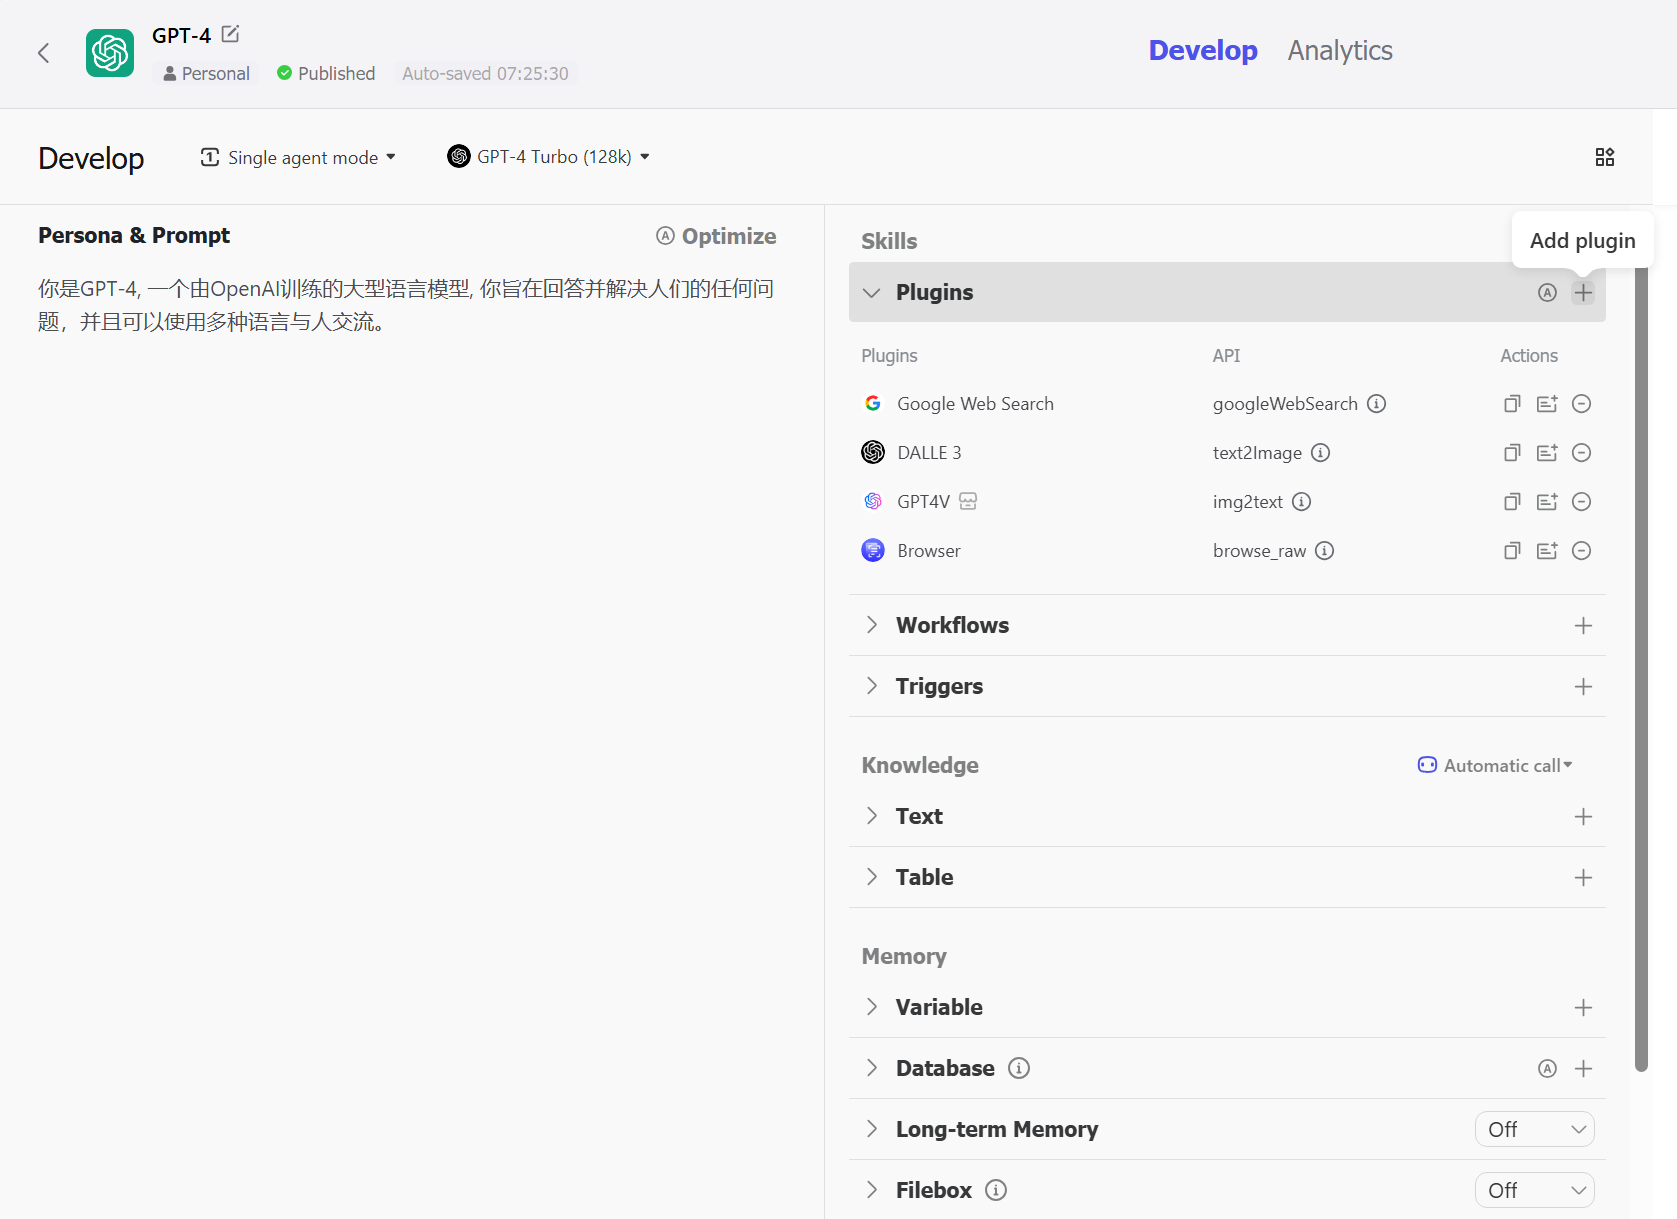Expand the Variable section
1677x1219 pixels.
[872, 1007]
